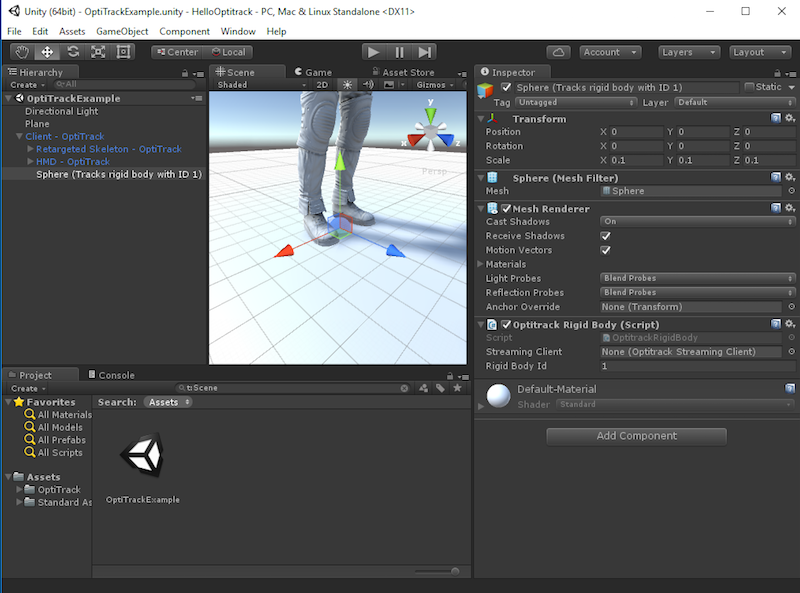Viewport: 800px width, 593px height.
Task: Click the scene orientation gizmo's green Y cone
Action: (431, 115)
